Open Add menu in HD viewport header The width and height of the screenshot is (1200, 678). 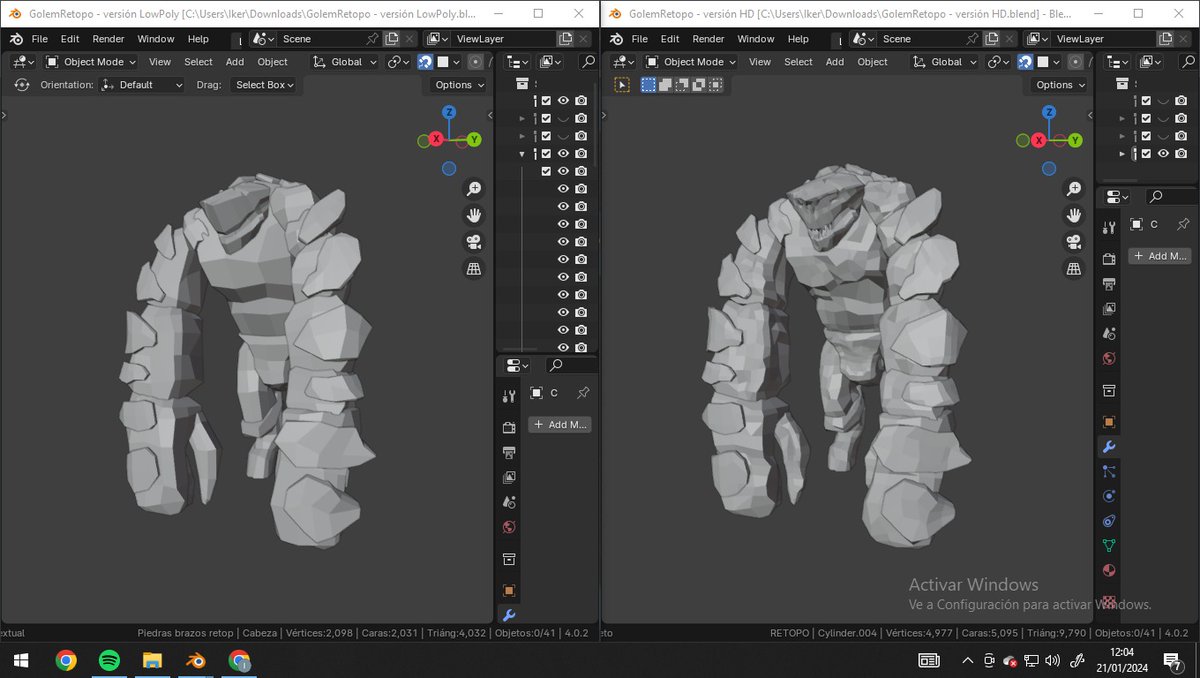tap(834, 62)
